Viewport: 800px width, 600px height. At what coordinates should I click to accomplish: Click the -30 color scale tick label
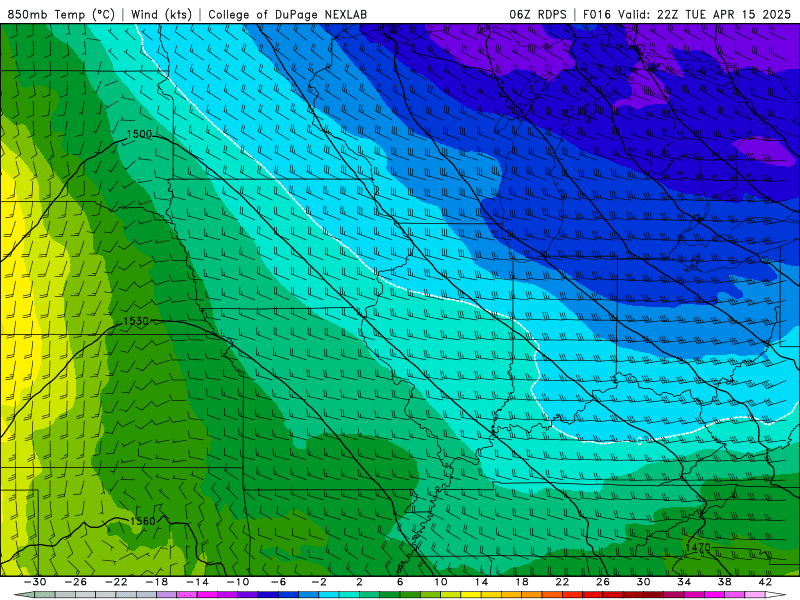point(35,582)
